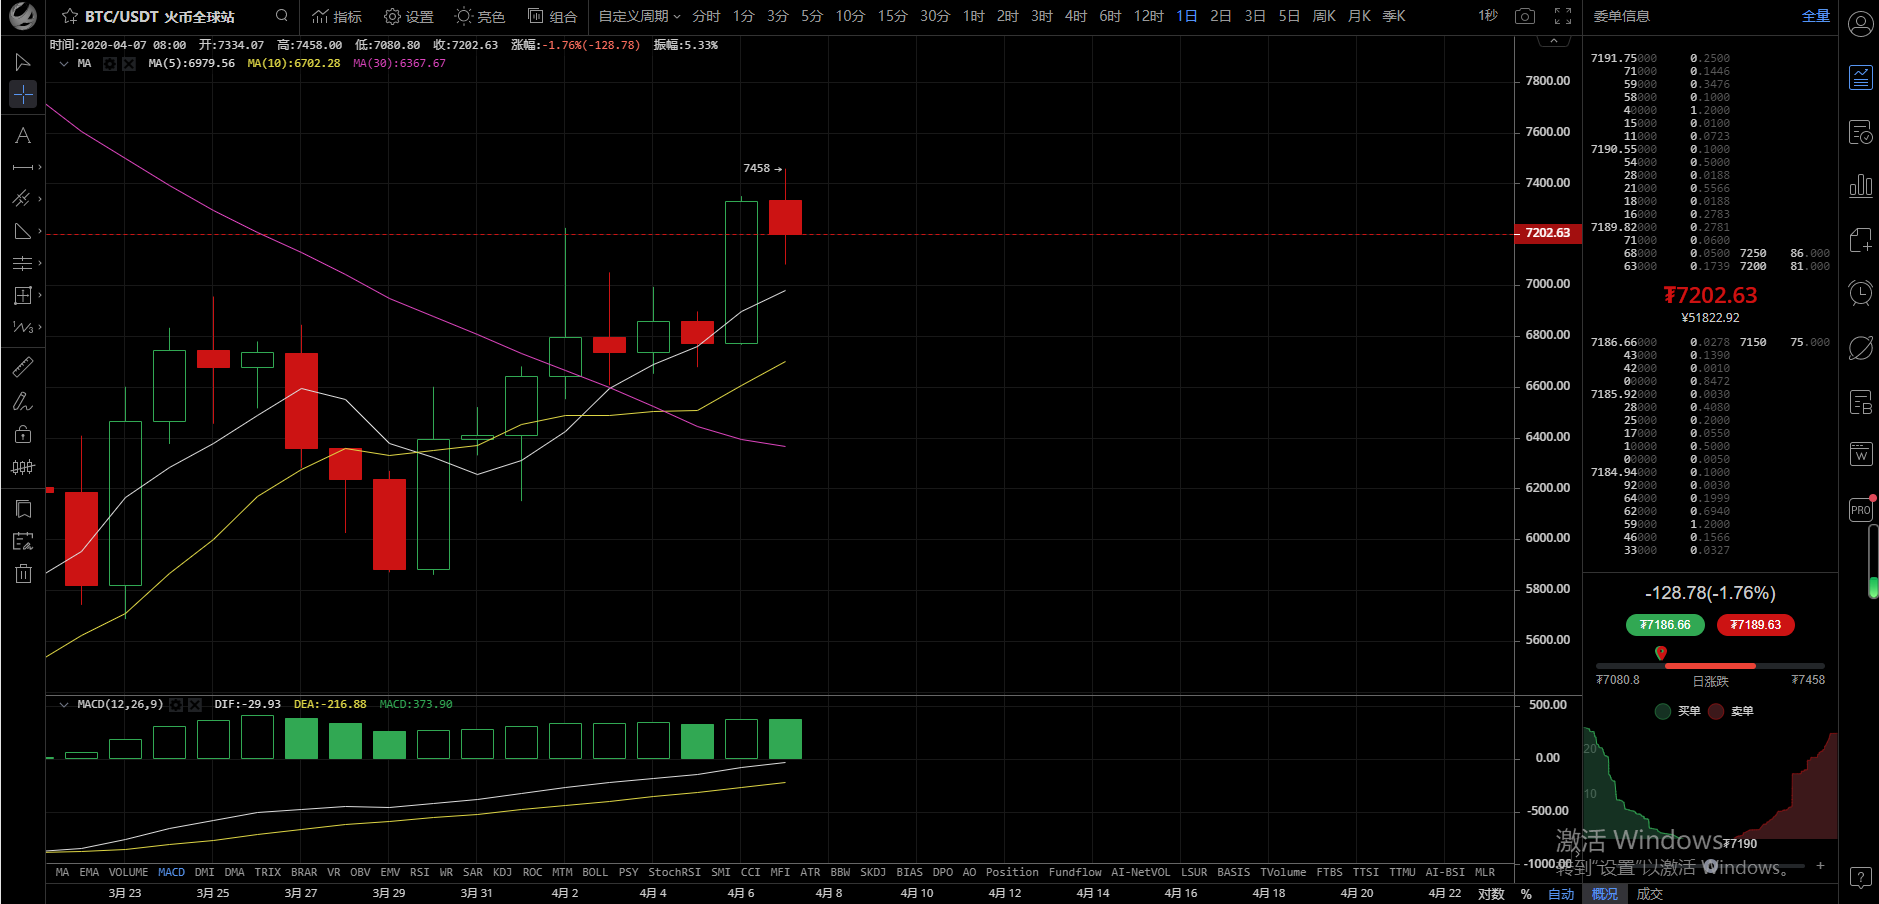Click the green 7186.66 bid price button

pyautogui.click(x=1665, y=625)
